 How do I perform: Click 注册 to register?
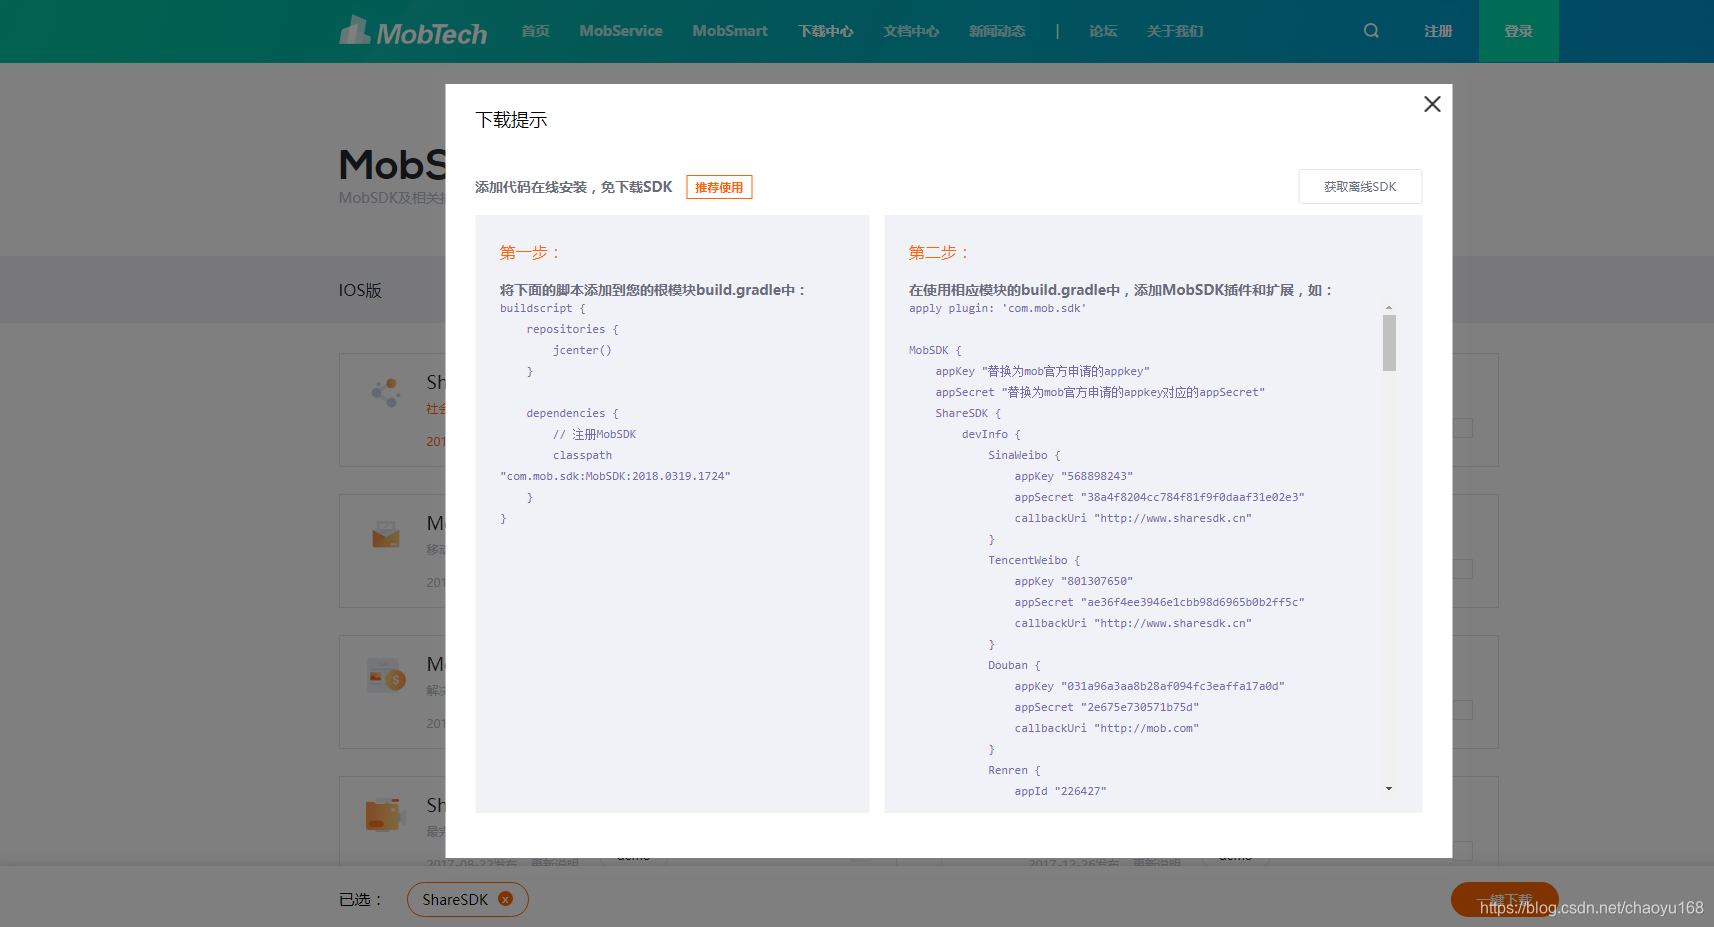coord(1438,31)
